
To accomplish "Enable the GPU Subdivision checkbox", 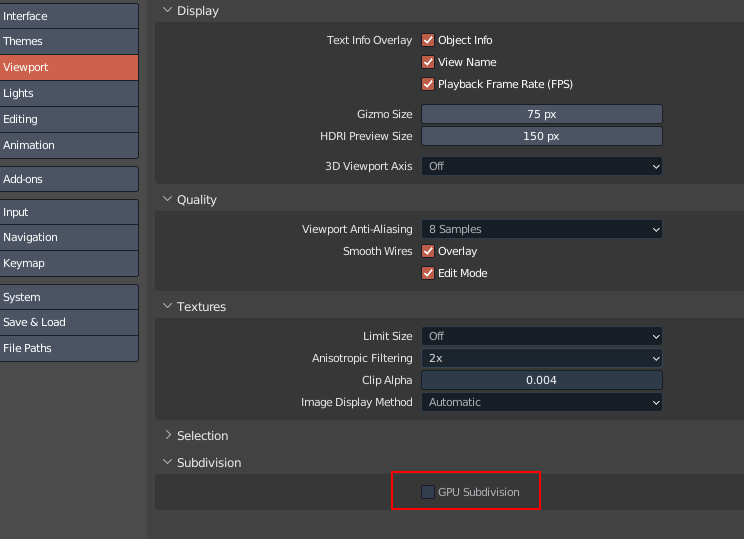I will pyautogui.click(x=428, y=492).
